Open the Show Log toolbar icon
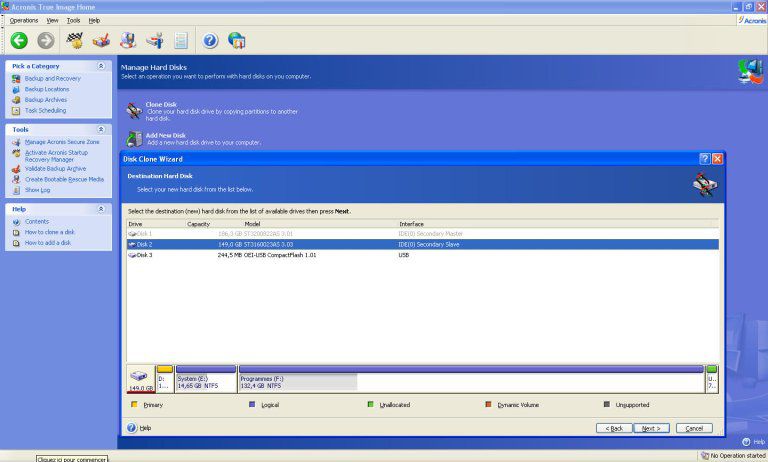The width and height of the screenshot is (768, 462). click(181, 41)
